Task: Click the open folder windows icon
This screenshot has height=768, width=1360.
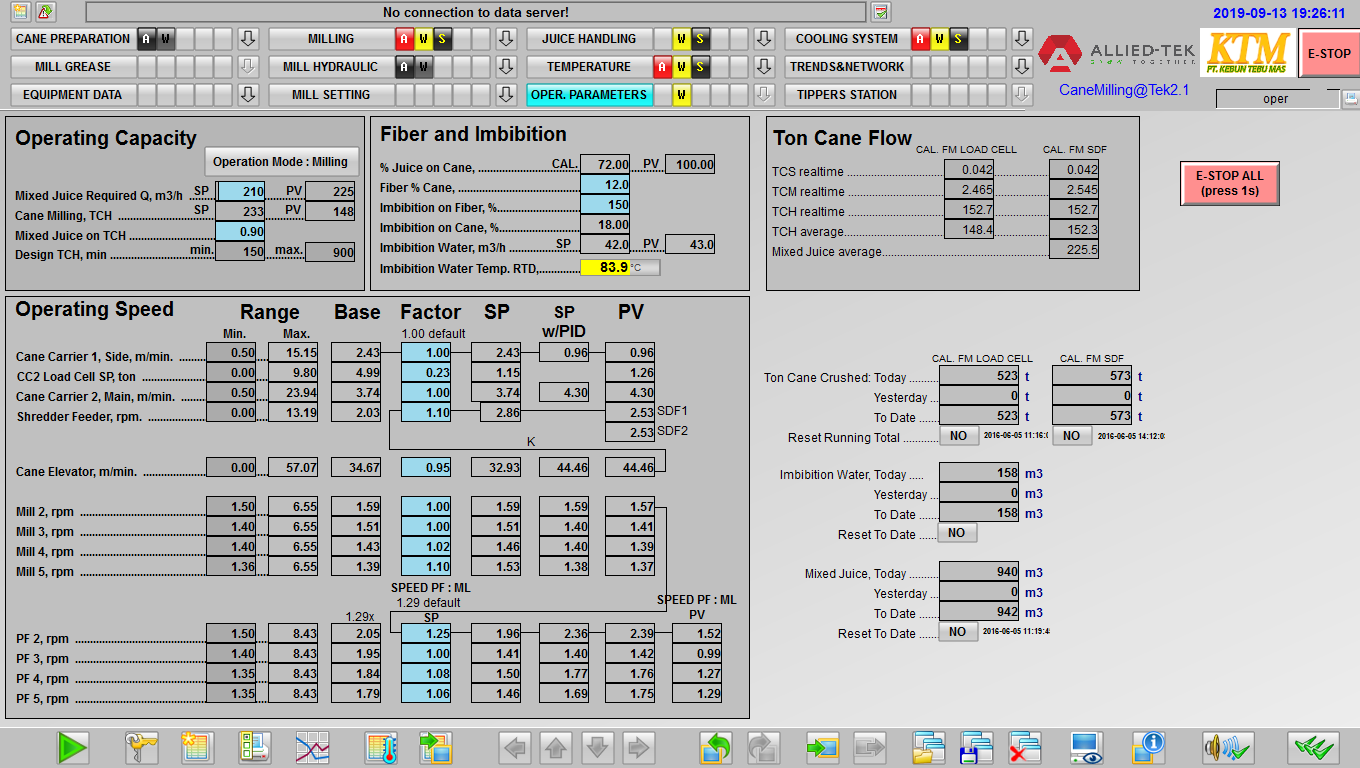Action: click(929, 747)
